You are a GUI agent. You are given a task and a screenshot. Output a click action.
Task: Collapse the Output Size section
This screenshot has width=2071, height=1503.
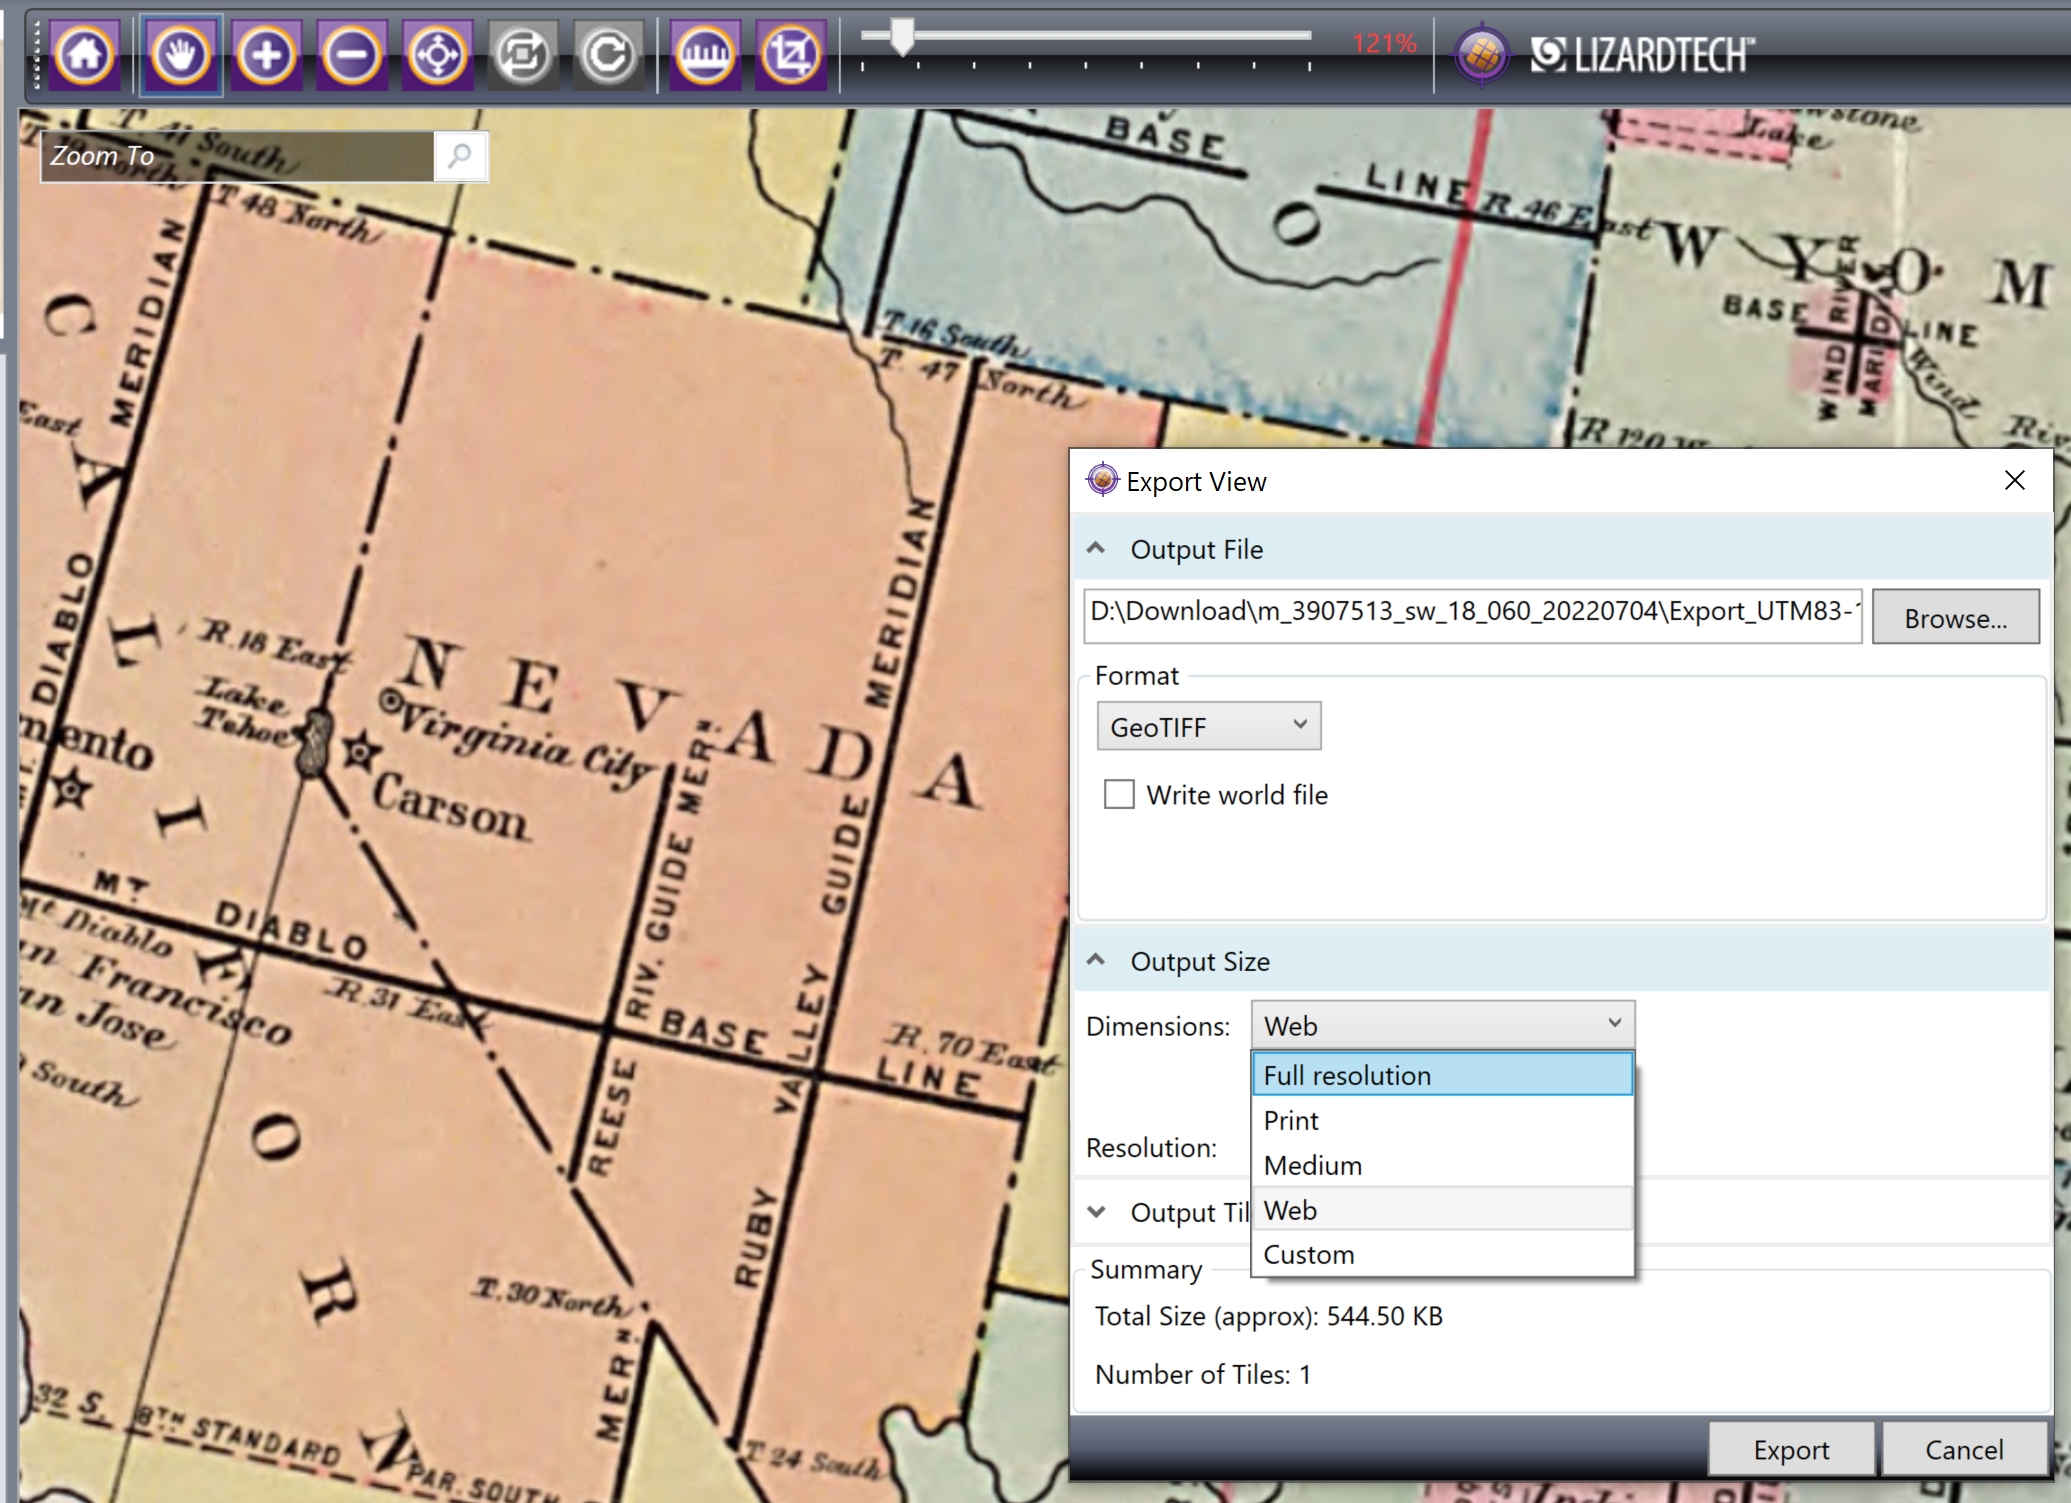(1096, 960)
